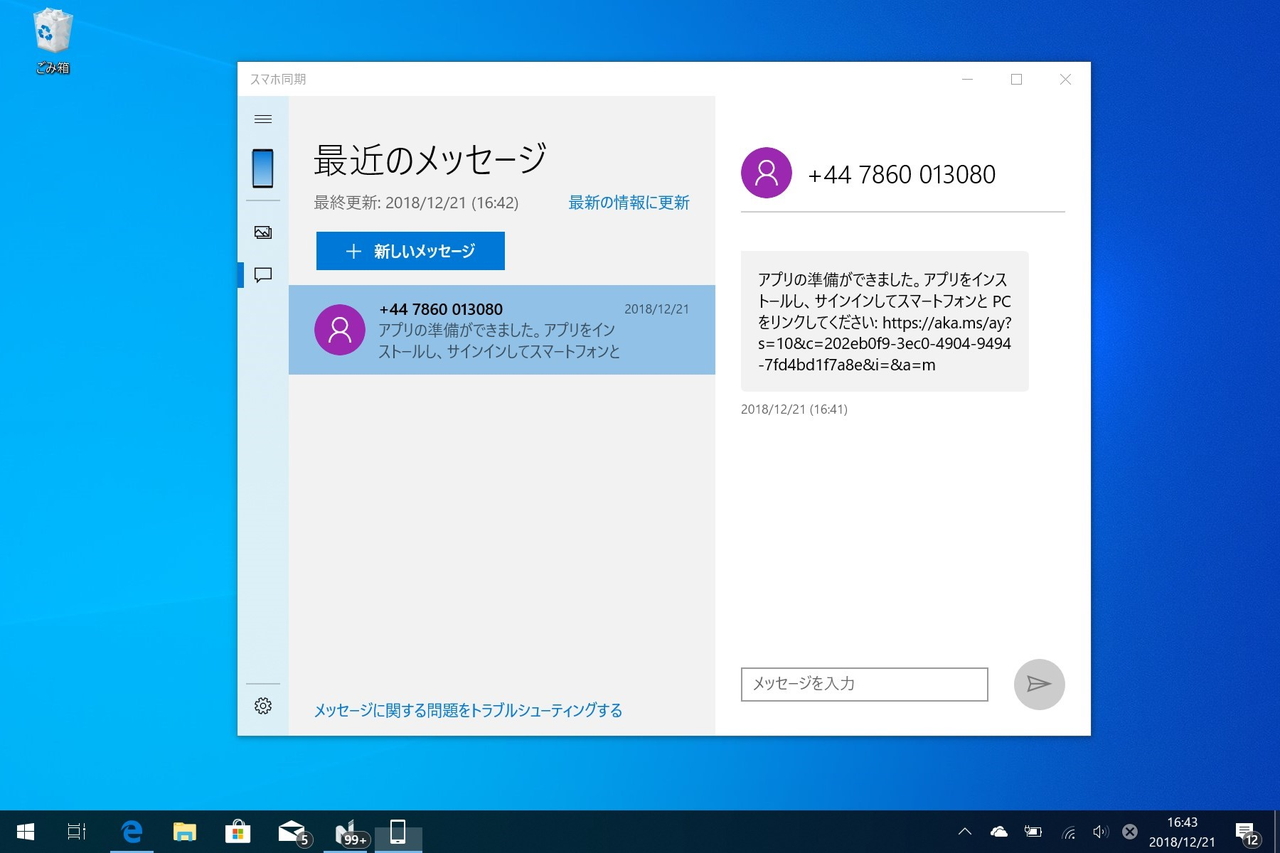This screenshot has height=853, width=1280.
Task: Launch Microsoft Edge from the taskbar
Action: (133, 831)
